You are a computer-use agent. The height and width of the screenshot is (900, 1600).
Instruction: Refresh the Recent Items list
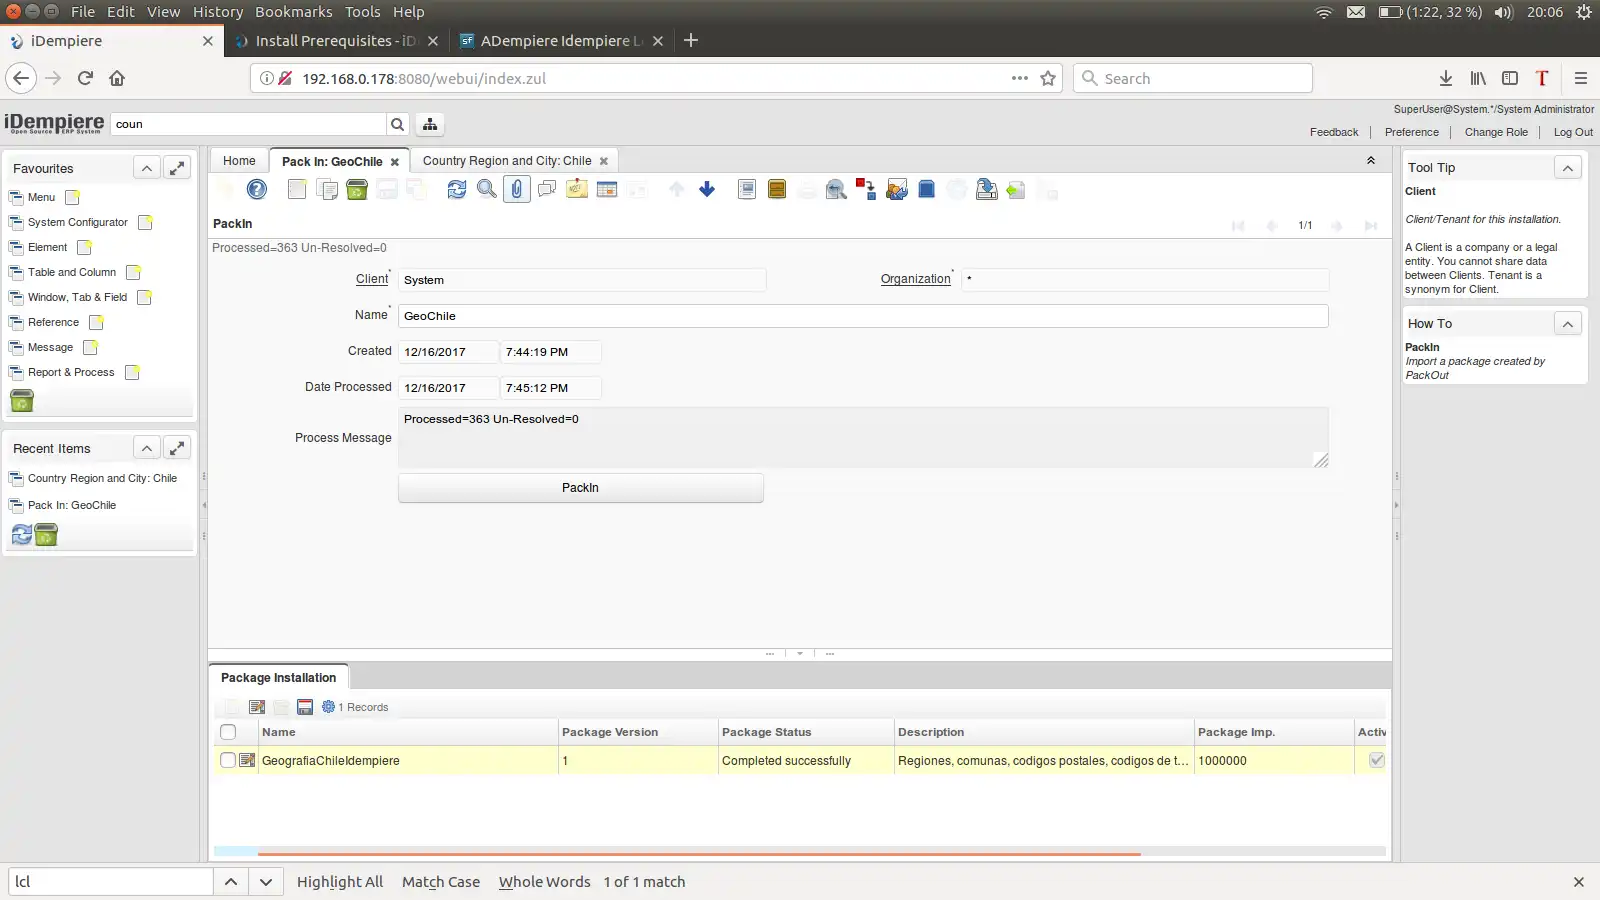pos(22,535)
